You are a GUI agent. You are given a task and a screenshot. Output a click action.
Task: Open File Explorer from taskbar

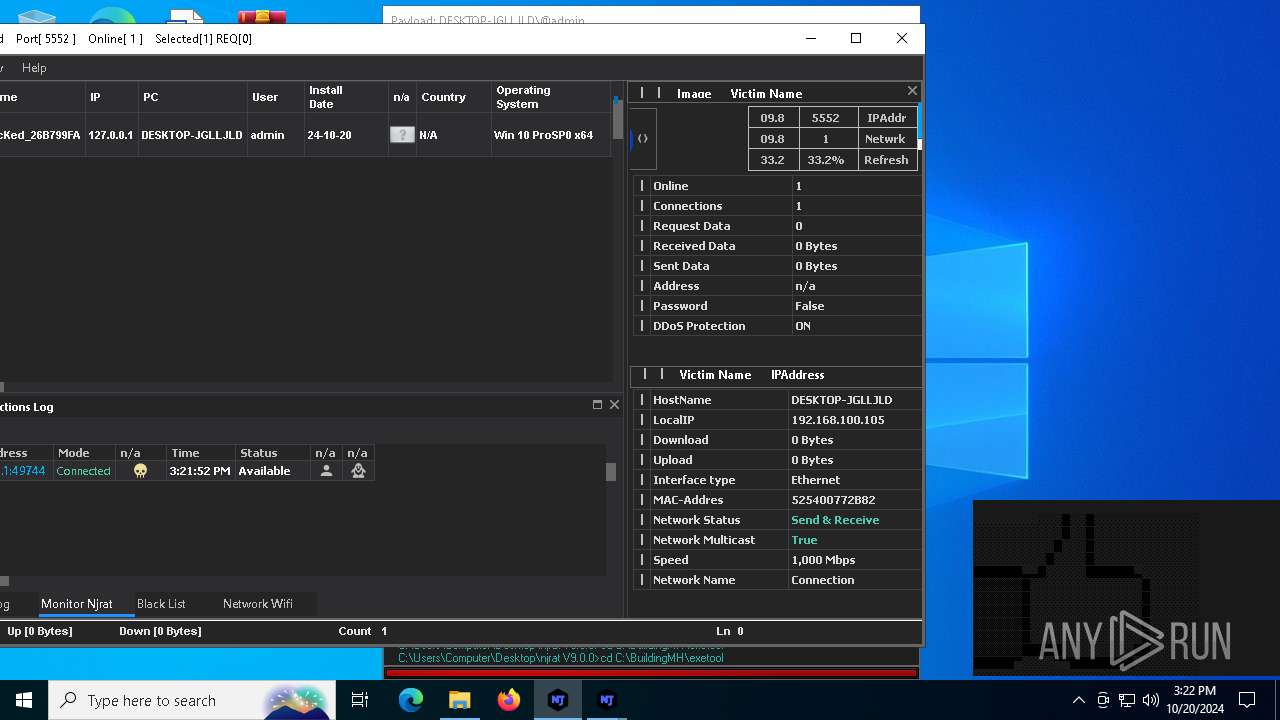point(459,700)
